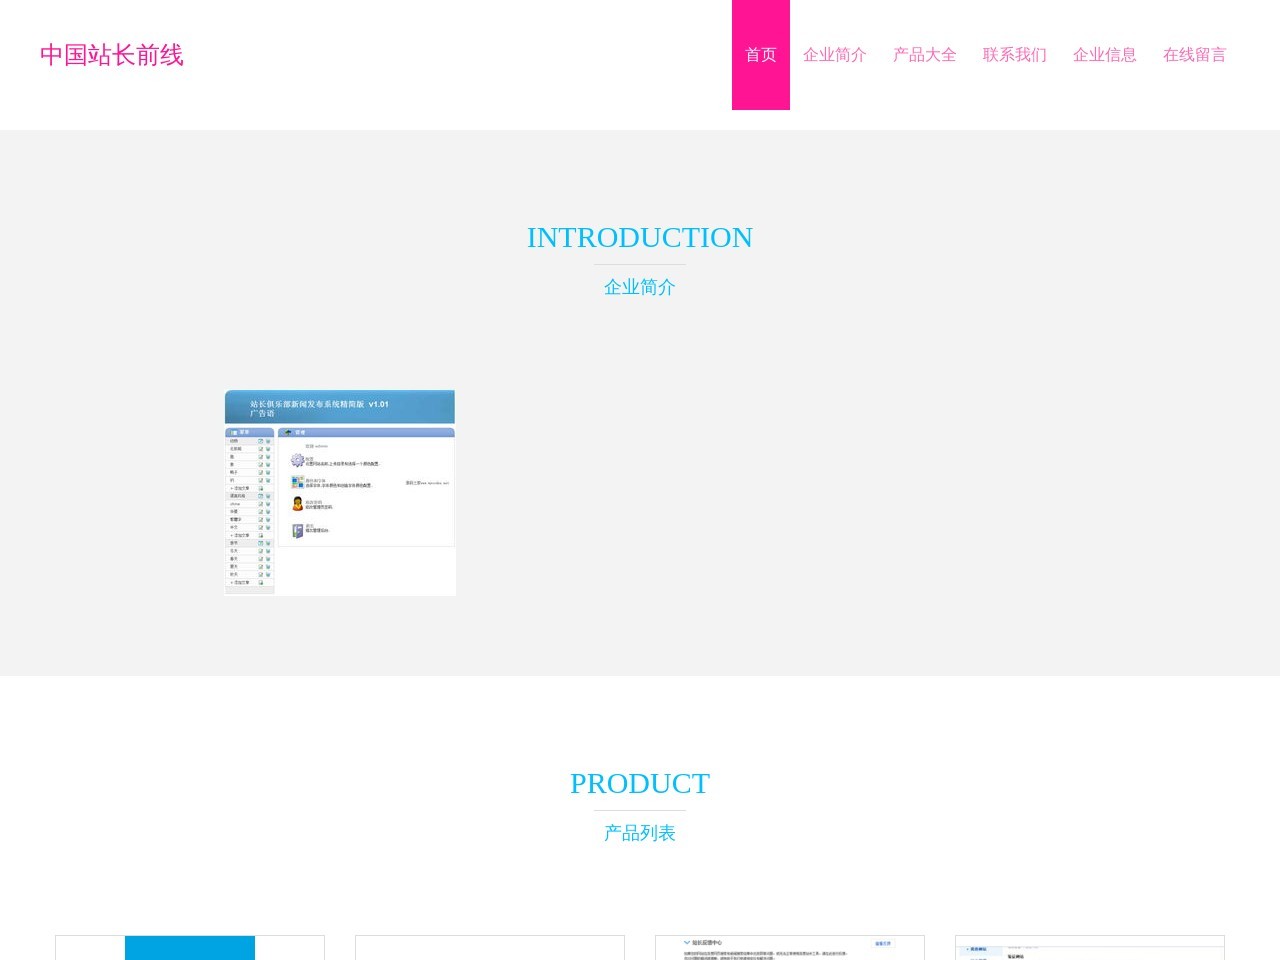Click the exit door icon in intro screenshot
The width and height of the screenshot is (1280, 960).
(x=297, y=530)
